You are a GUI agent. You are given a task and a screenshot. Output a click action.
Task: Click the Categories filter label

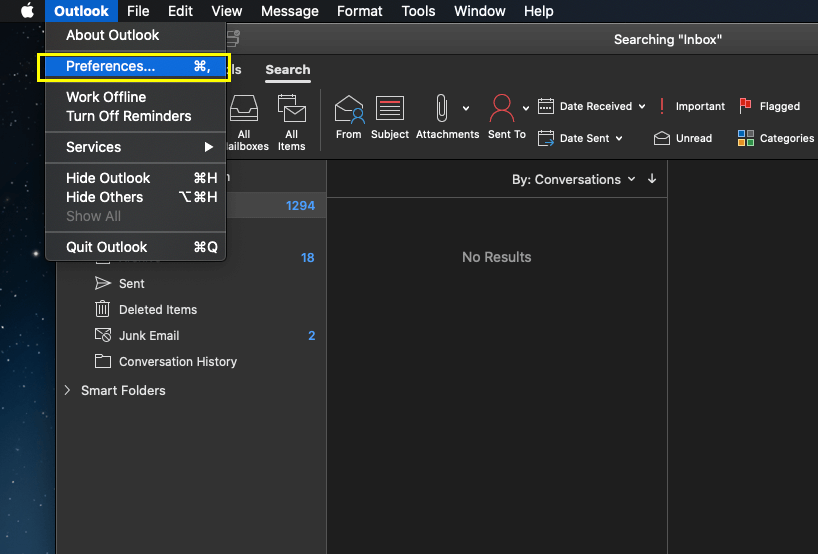(x=787, y=138)
